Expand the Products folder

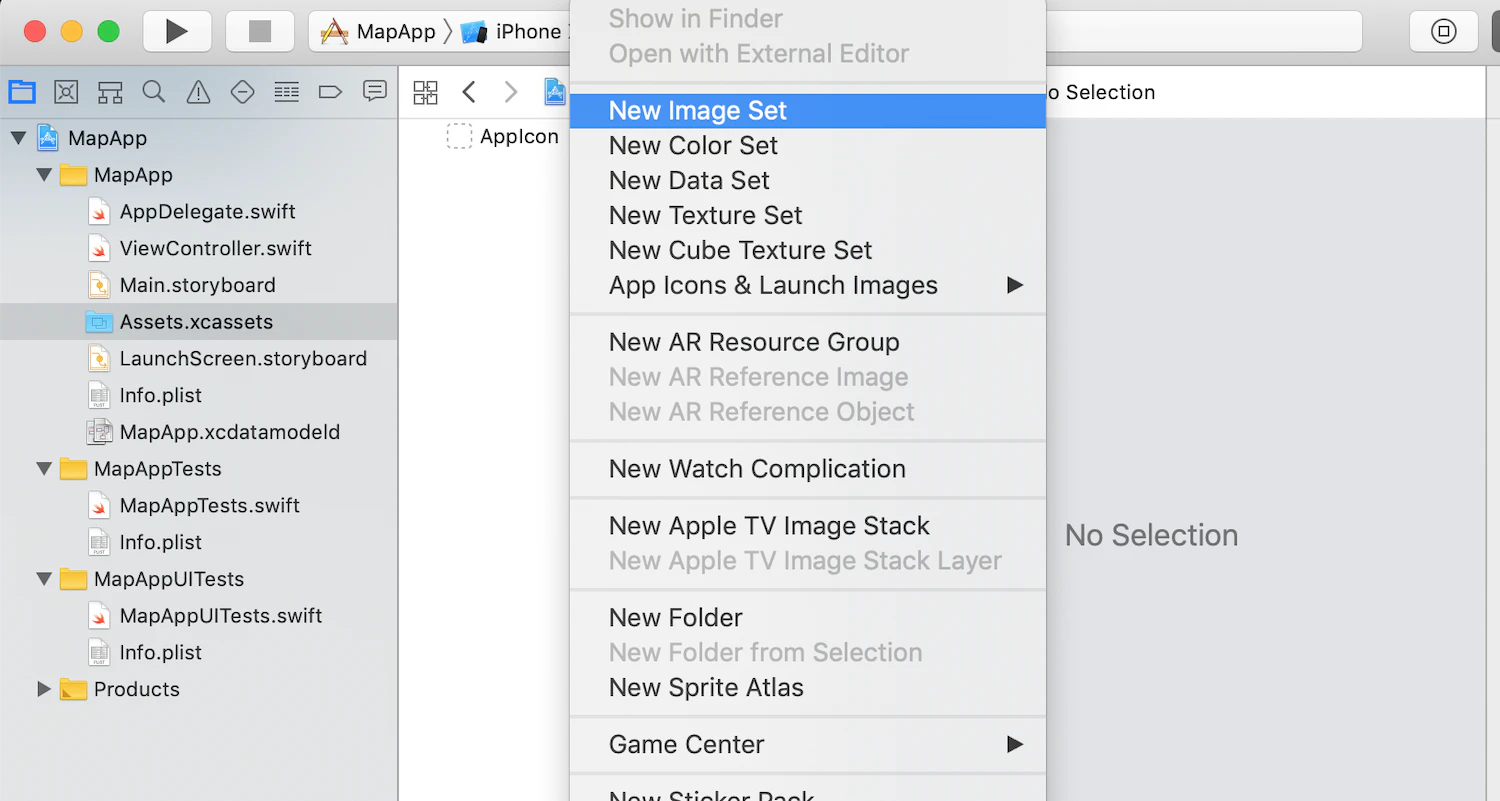pos(44,689)
